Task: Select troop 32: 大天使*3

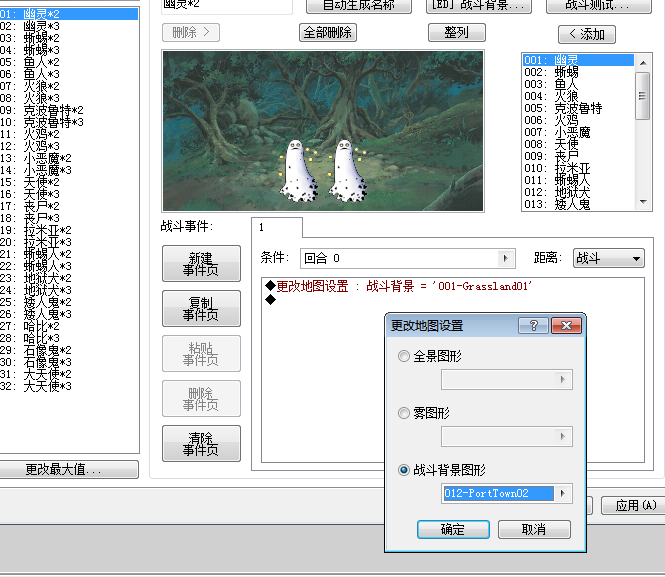Action: 69,386
